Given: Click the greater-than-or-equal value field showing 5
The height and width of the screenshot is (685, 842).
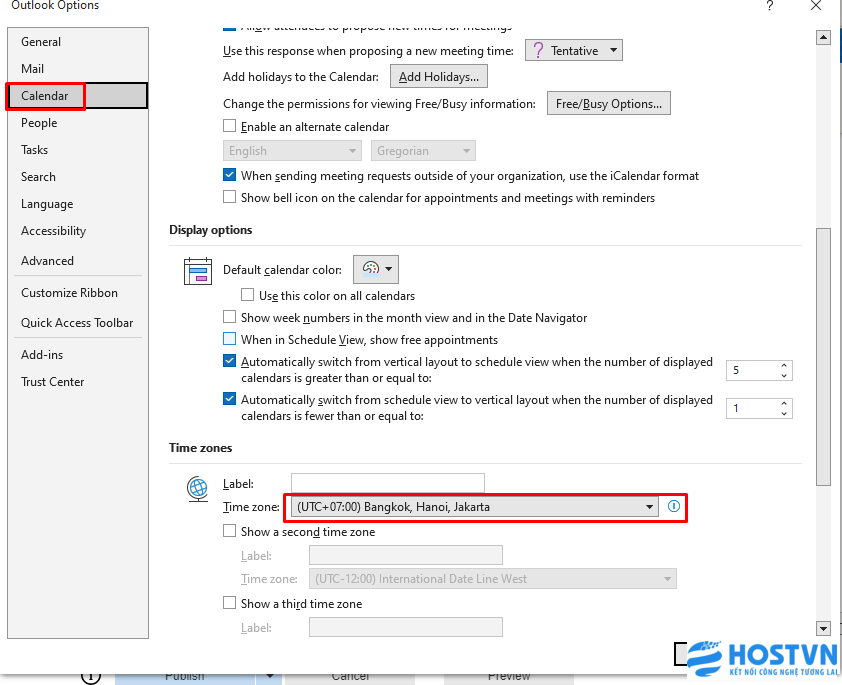Looking at the screenshot, I should [752, 370].
